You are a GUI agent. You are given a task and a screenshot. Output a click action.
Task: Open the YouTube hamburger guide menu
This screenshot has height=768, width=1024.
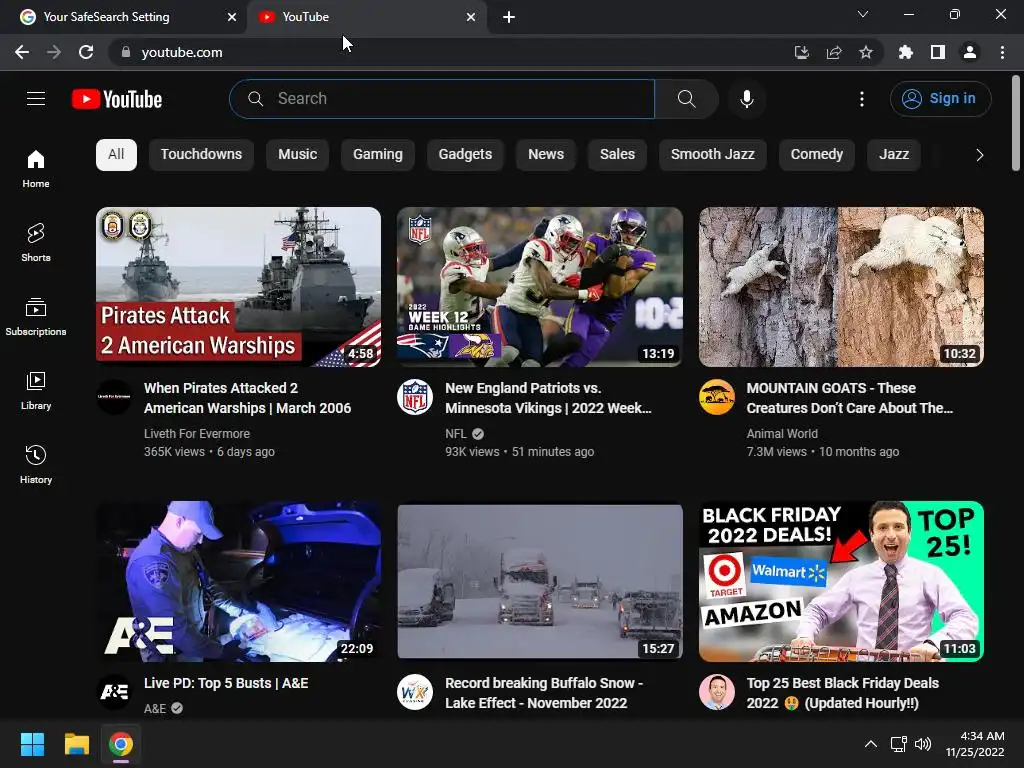(x=36, y=99)
